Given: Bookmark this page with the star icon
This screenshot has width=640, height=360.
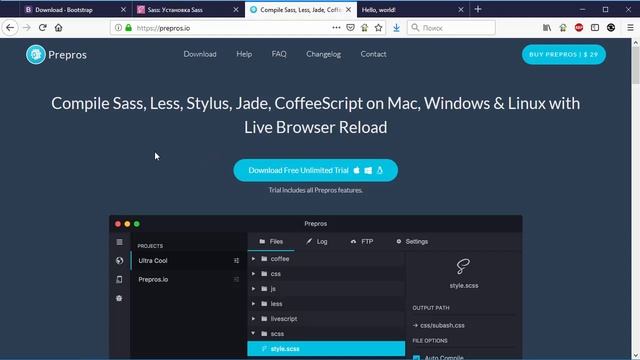Looking at the screenshot, I should tap(378, 28).
